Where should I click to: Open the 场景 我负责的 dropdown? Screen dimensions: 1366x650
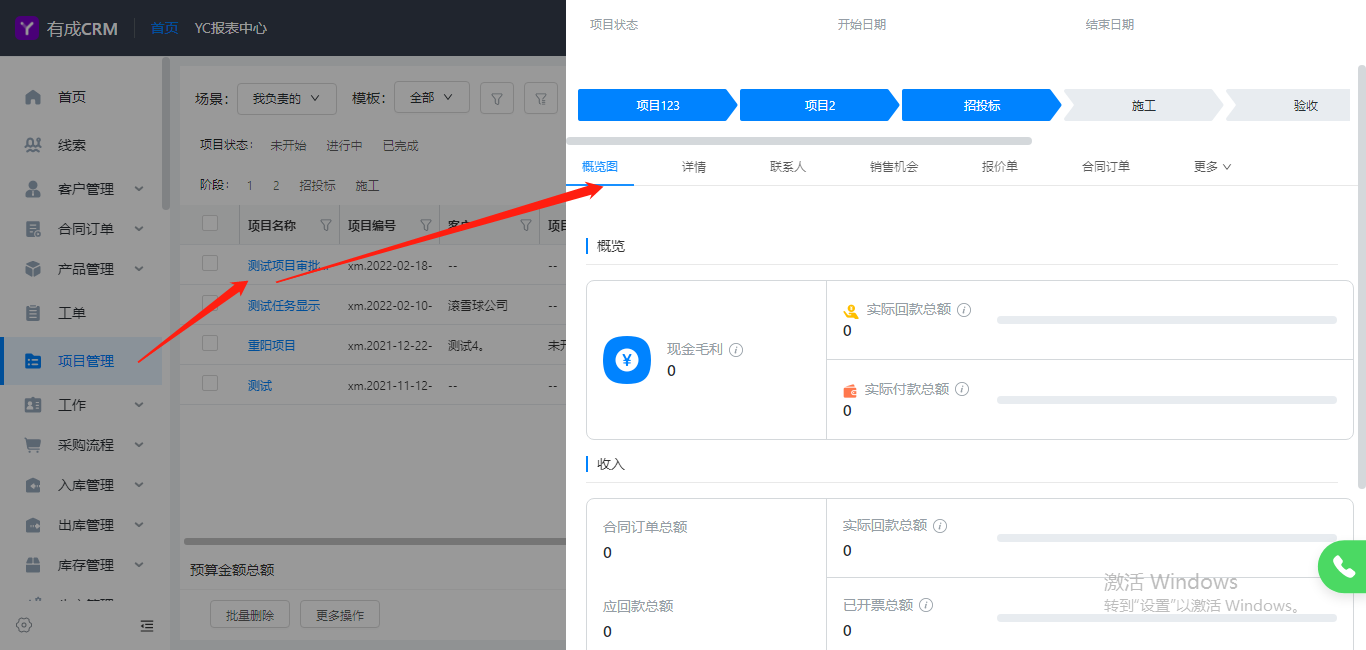[286, 98]
